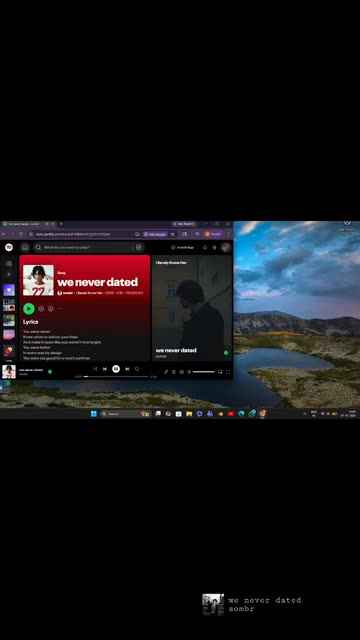Open the Liked Songs purple heart playlist
Screen dimensions: 360x640
click(x=9, y=290)
